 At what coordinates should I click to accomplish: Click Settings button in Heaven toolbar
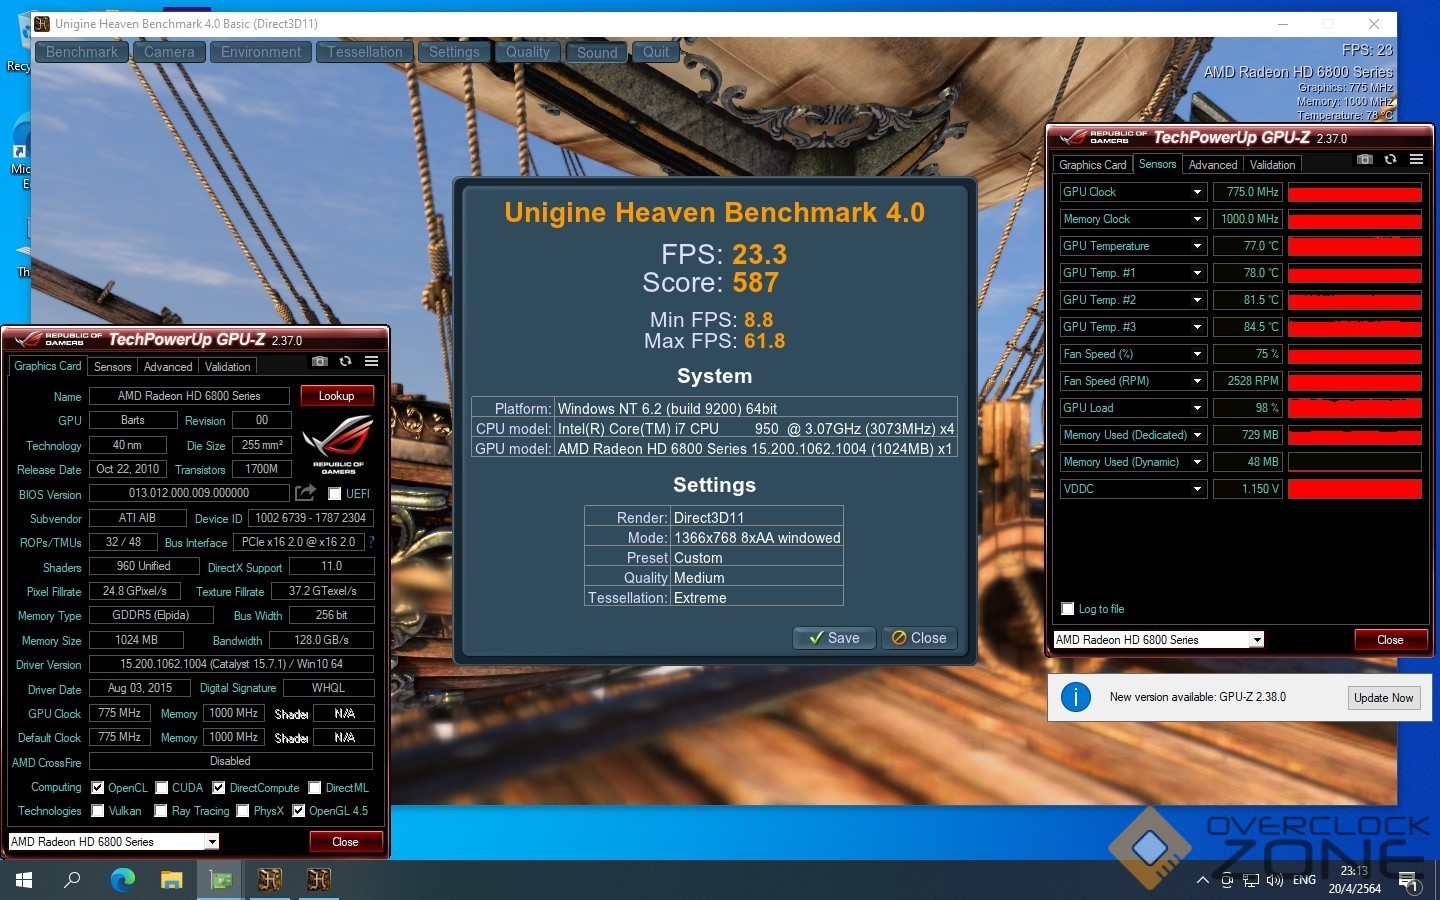455,52
